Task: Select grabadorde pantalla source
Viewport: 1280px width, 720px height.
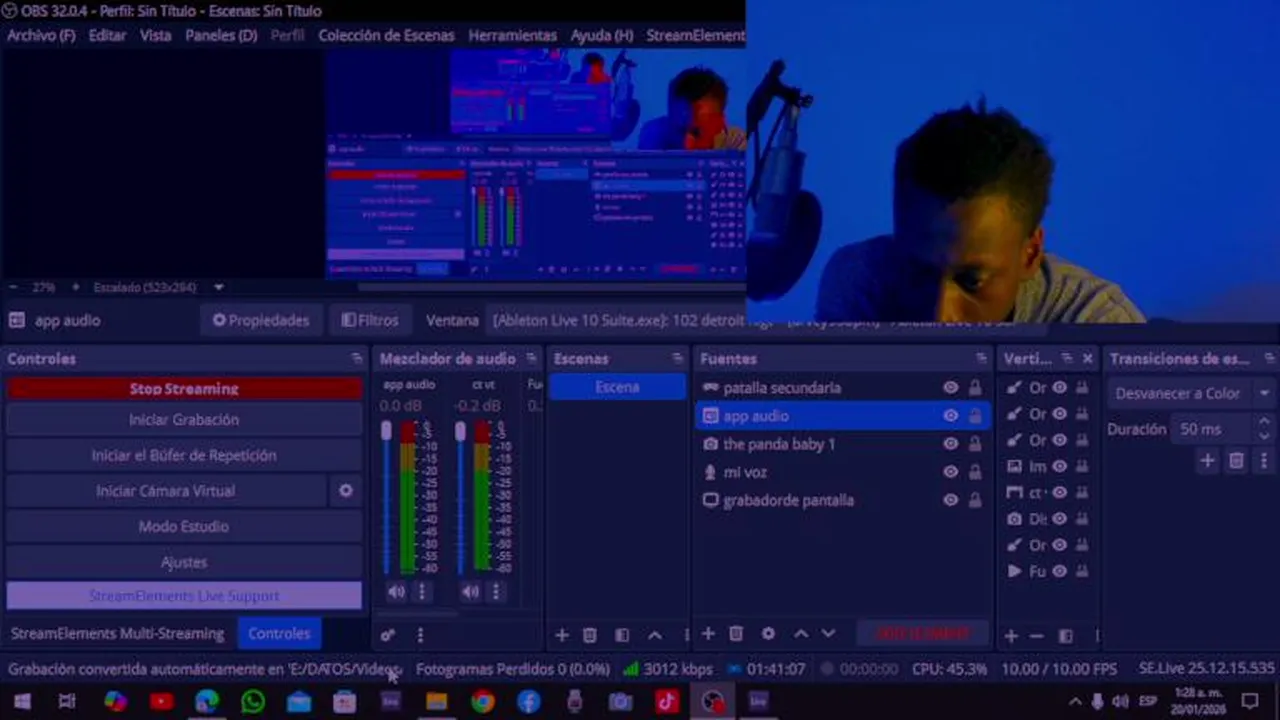Action: click(789, 500)
